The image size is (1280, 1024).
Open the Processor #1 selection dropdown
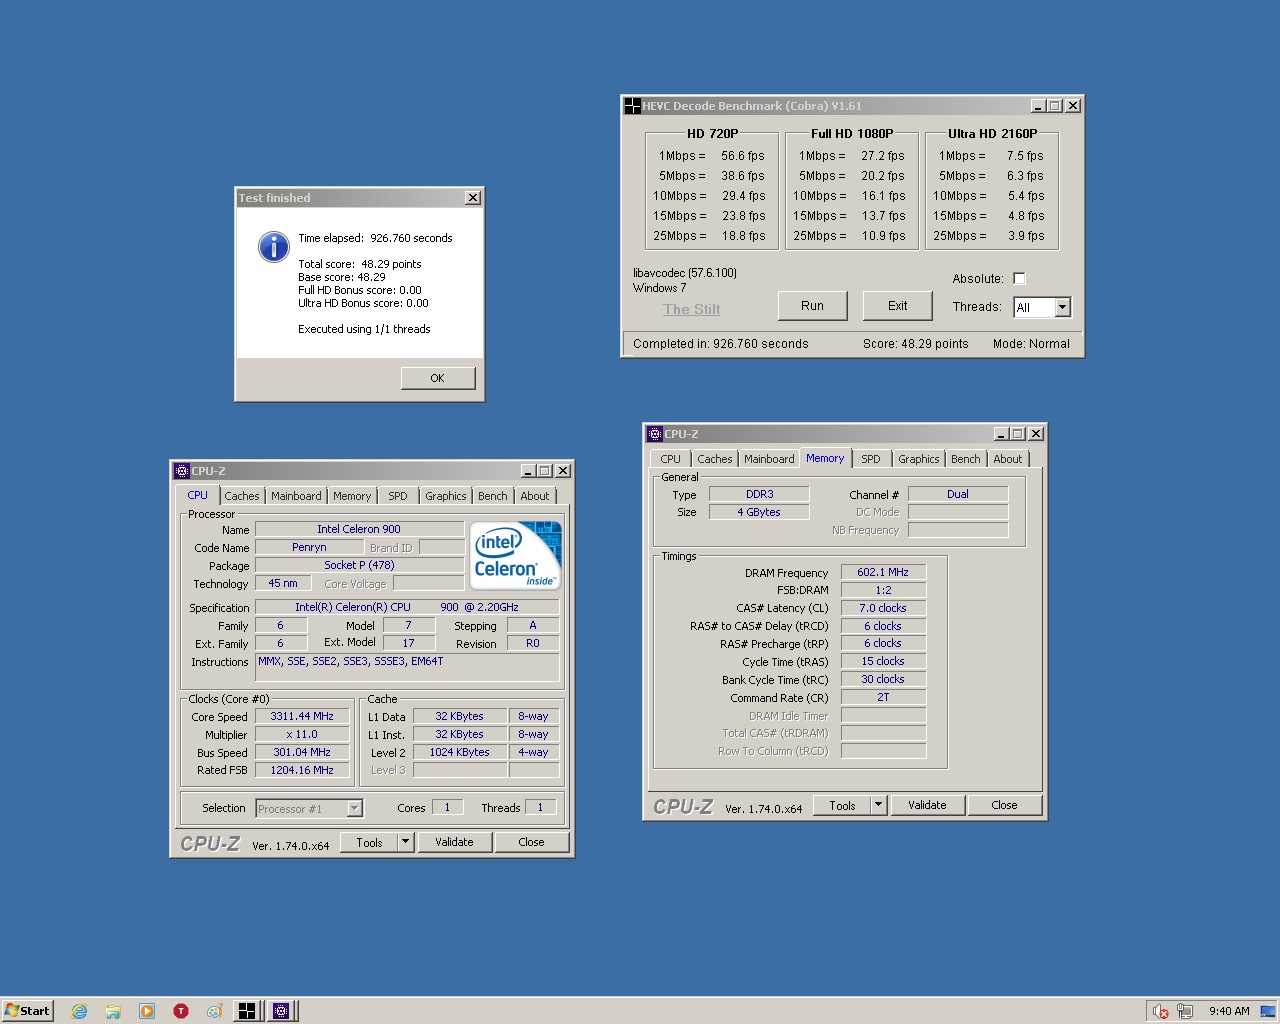click(x=309, y=808)
